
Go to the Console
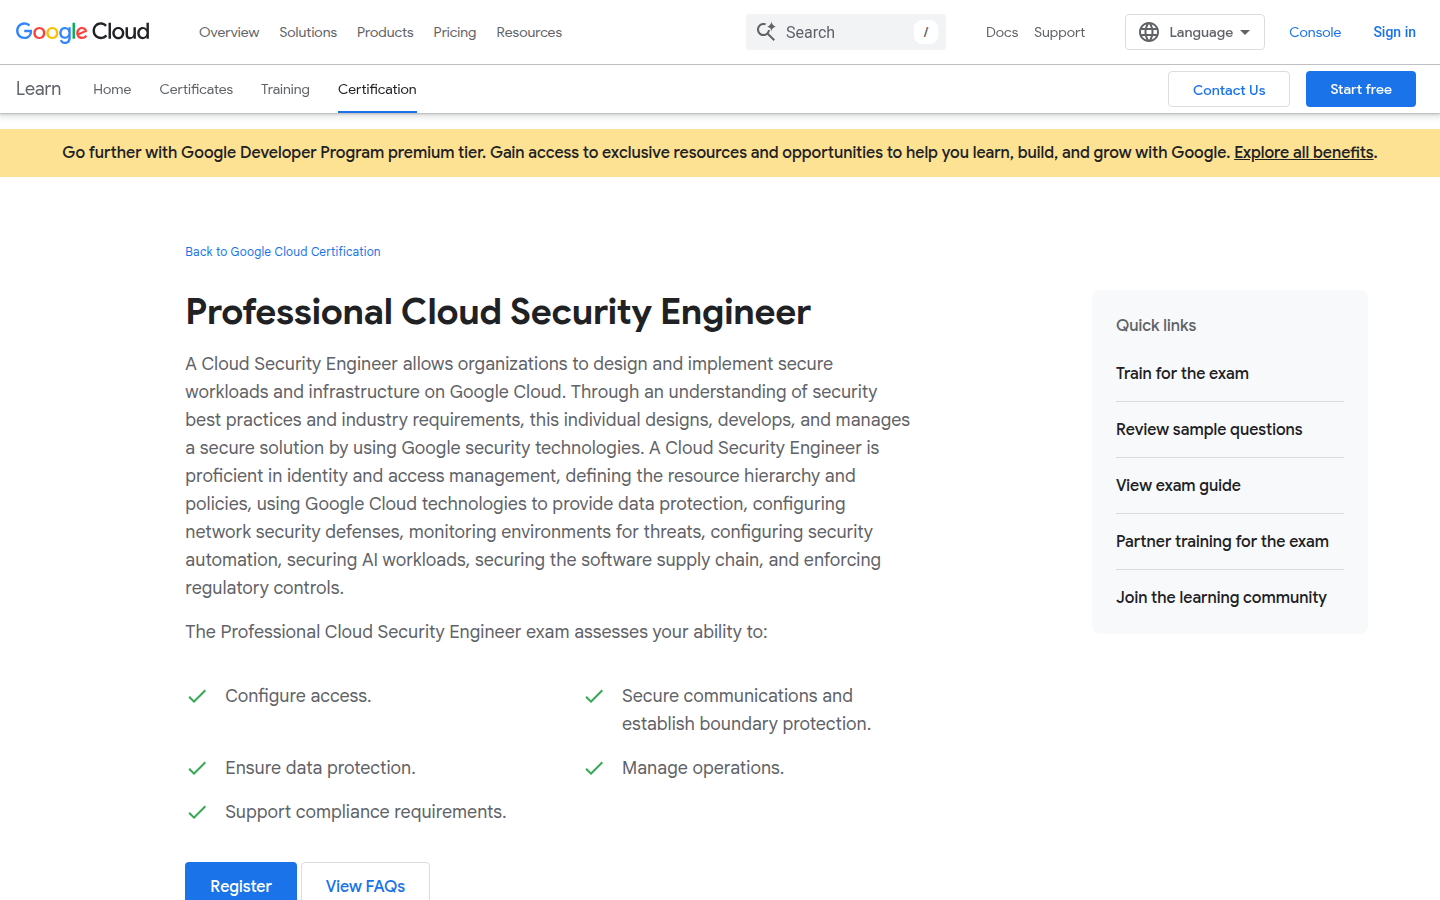(1315, 32)
